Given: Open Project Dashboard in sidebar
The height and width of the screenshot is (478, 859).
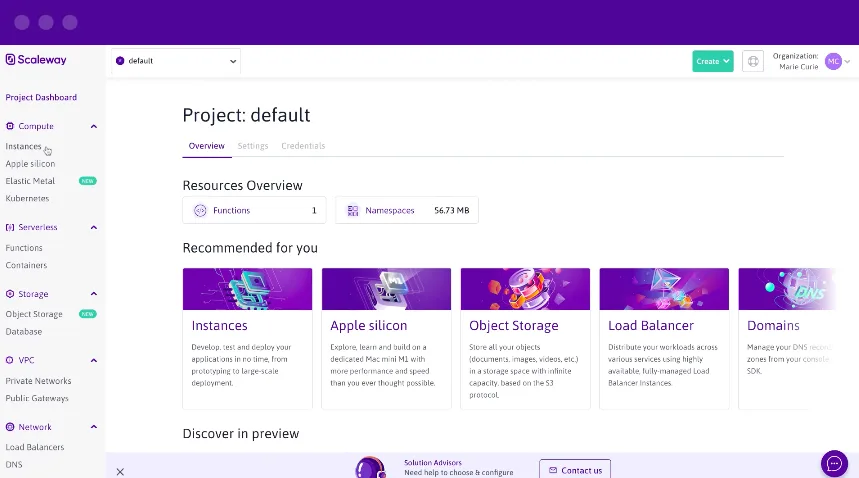Looking at the screenshot, I should pyautogui.click(x=41, y=97).
